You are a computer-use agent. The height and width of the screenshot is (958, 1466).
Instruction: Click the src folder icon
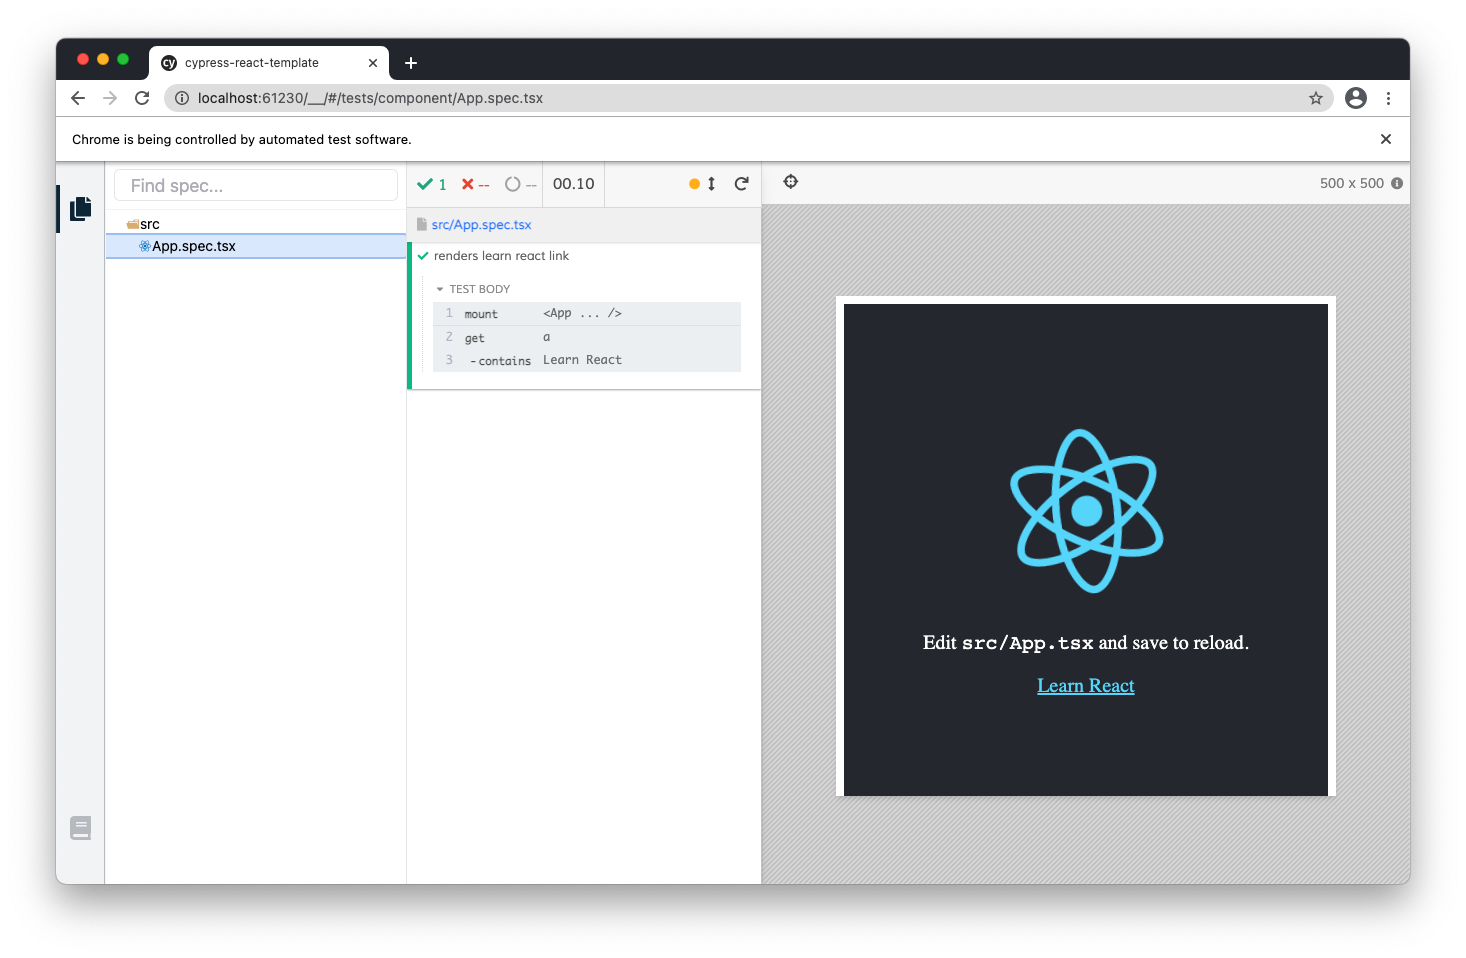(x=133, y=224)
